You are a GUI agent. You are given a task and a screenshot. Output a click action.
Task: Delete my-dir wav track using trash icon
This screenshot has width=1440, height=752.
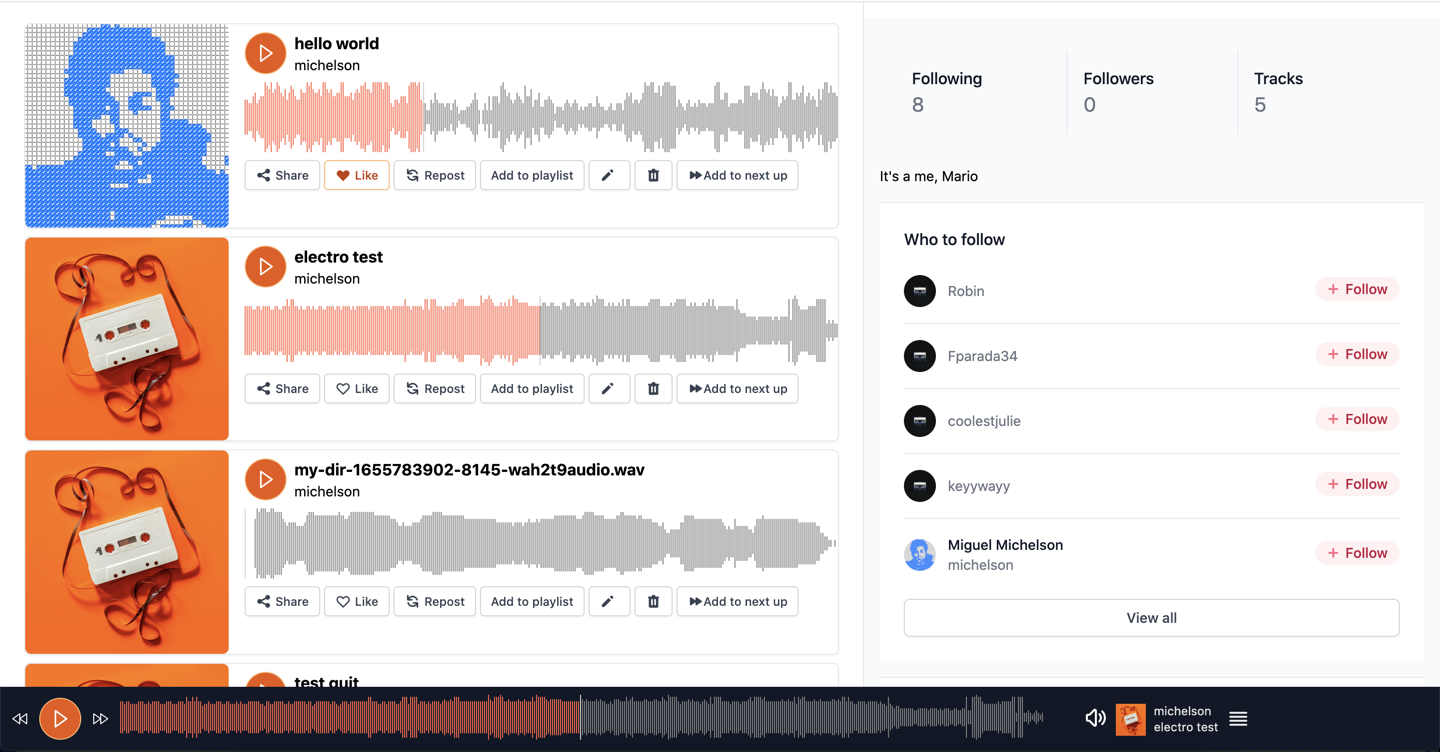[x=654, y=601]
